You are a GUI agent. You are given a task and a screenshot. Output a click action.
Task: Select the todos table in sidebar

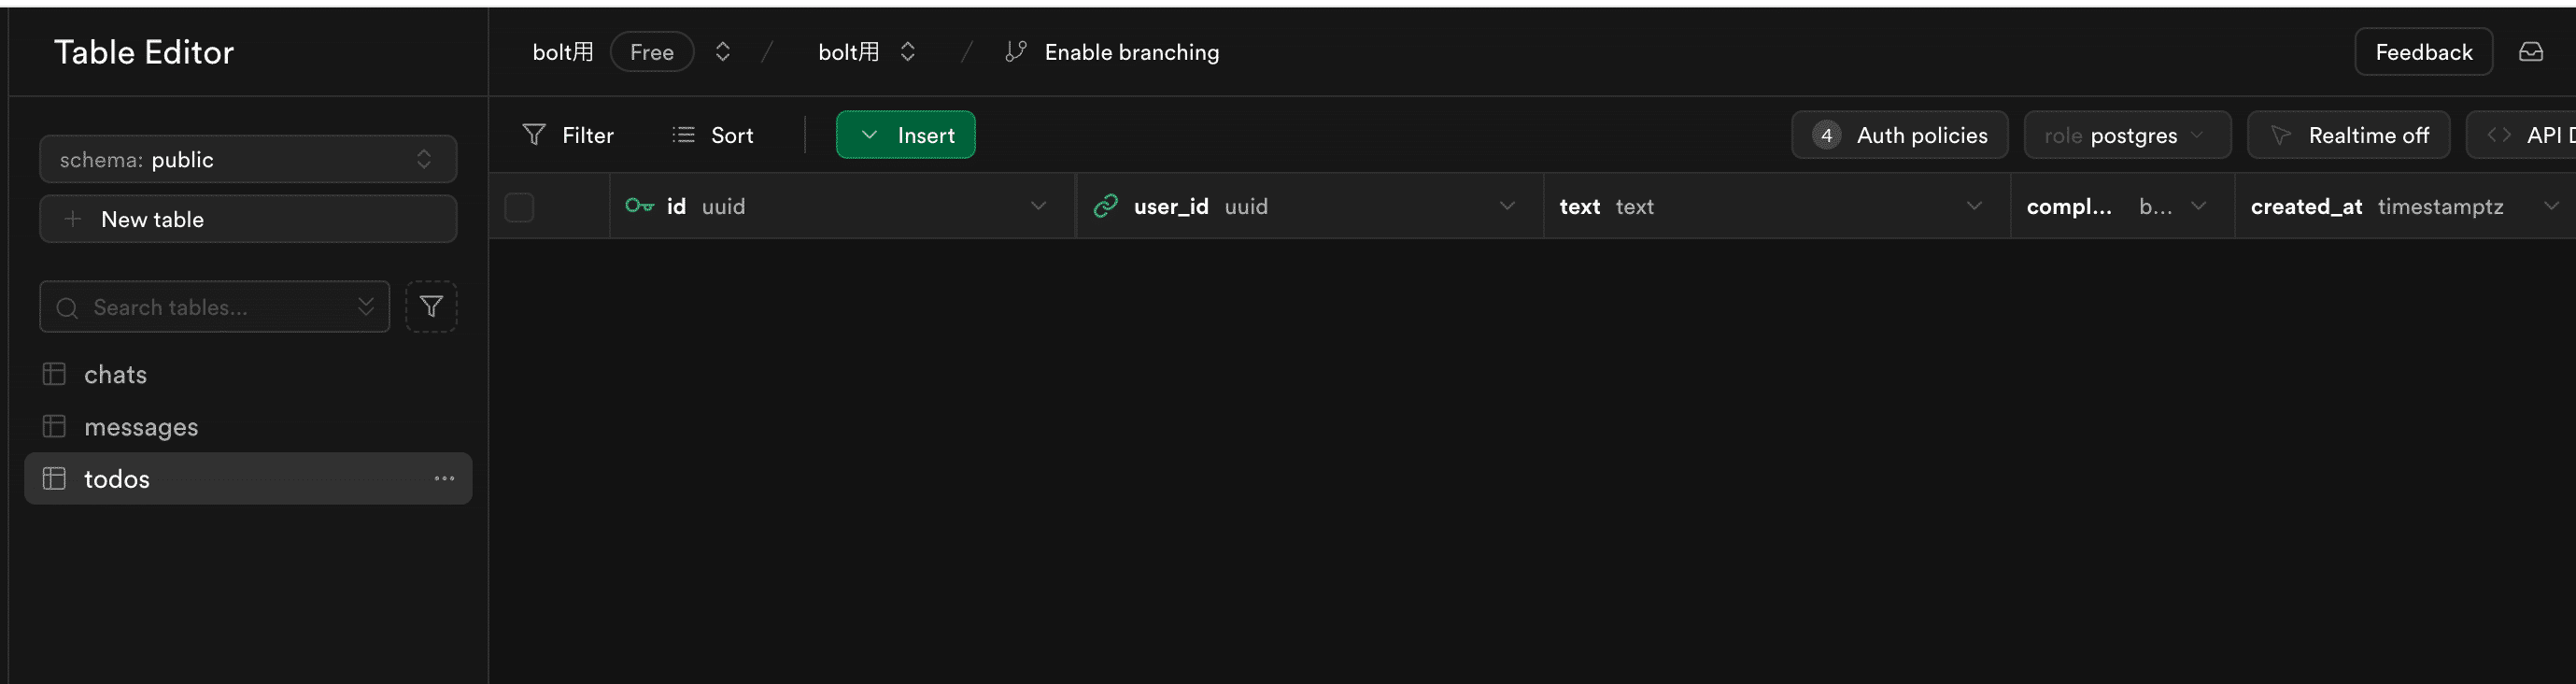117,479
